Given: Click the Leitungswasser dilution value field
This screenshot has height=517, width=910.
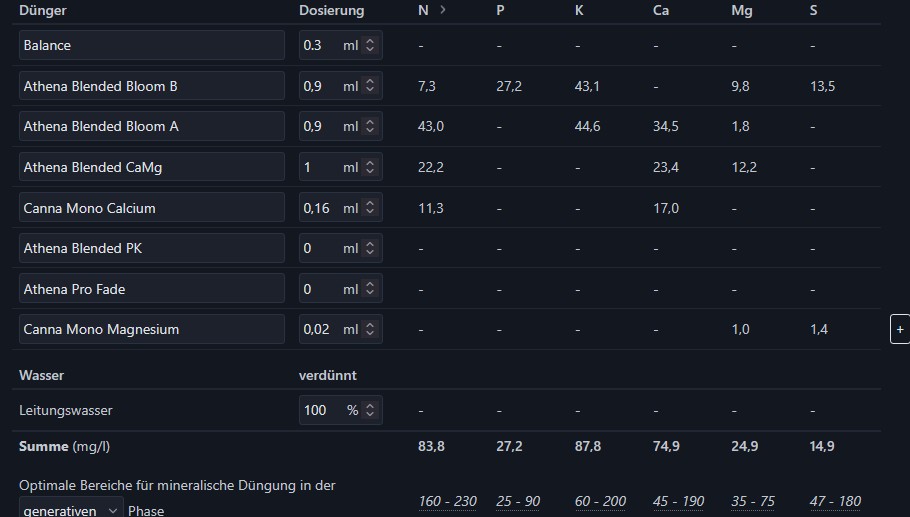Looking at the screenshot, I should [322, 410].
